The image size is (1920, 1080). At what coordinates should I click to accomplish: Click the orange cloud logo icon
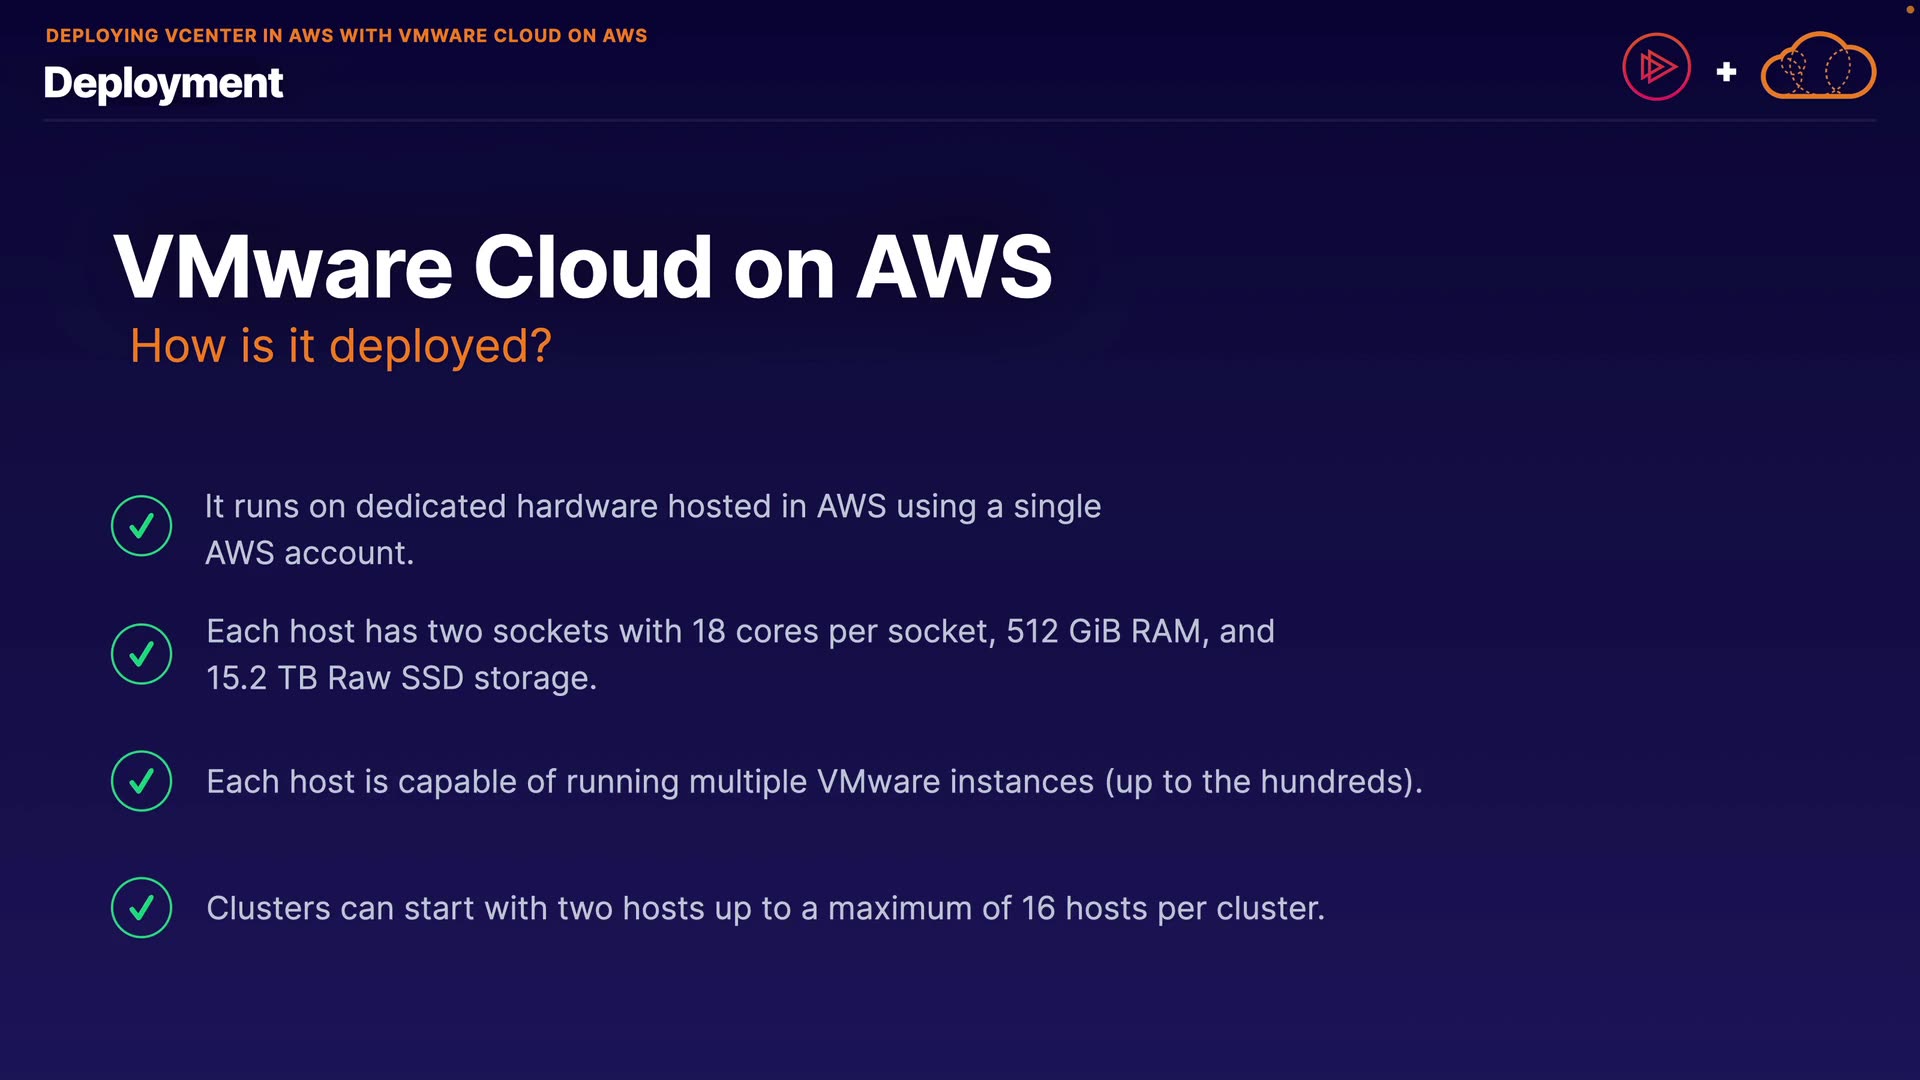1818,66
